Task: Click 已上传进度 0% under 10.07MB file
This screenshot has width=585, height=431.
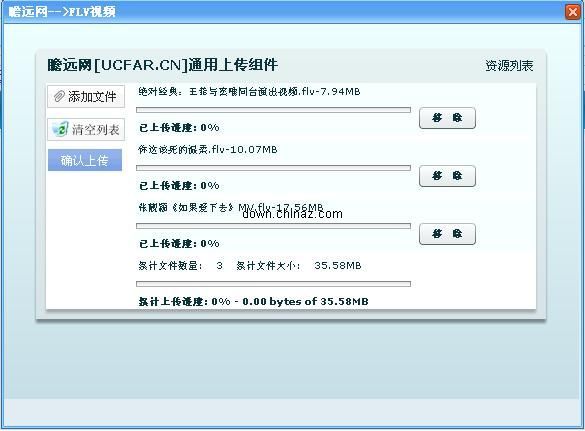Action: [x=179, y=185]
